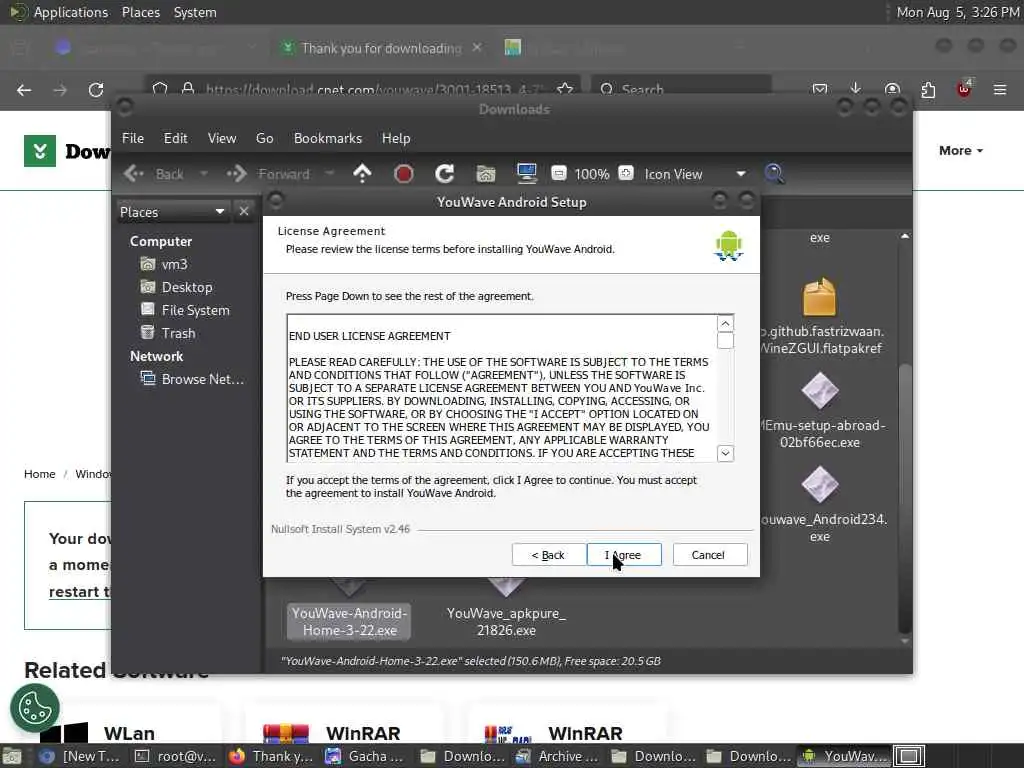
Task: Select MEmu-setup-abroad exe file icon
Action: click(820, 391)
